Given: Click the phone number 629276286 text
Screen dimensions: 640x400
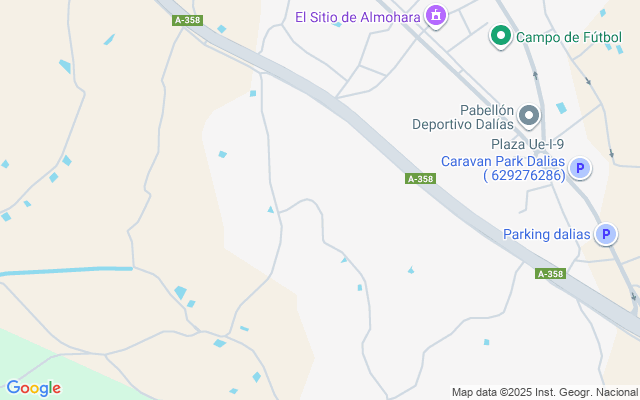Looking at the screenshot, I should click(524, 175).
